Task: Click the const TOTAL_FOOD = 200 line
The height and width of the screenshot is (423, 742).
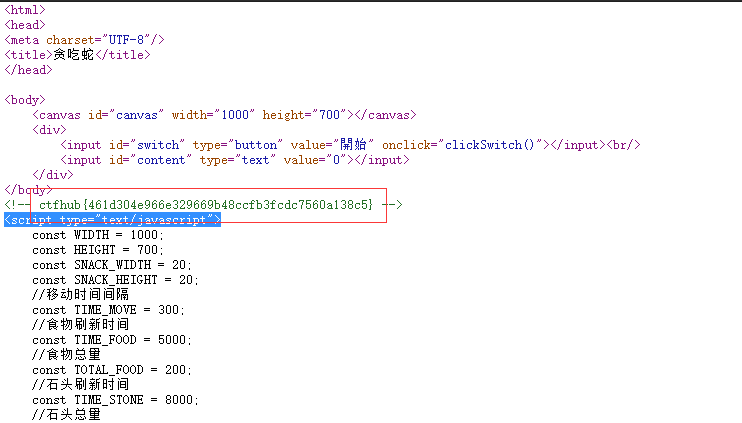Action: click(111, 370)
